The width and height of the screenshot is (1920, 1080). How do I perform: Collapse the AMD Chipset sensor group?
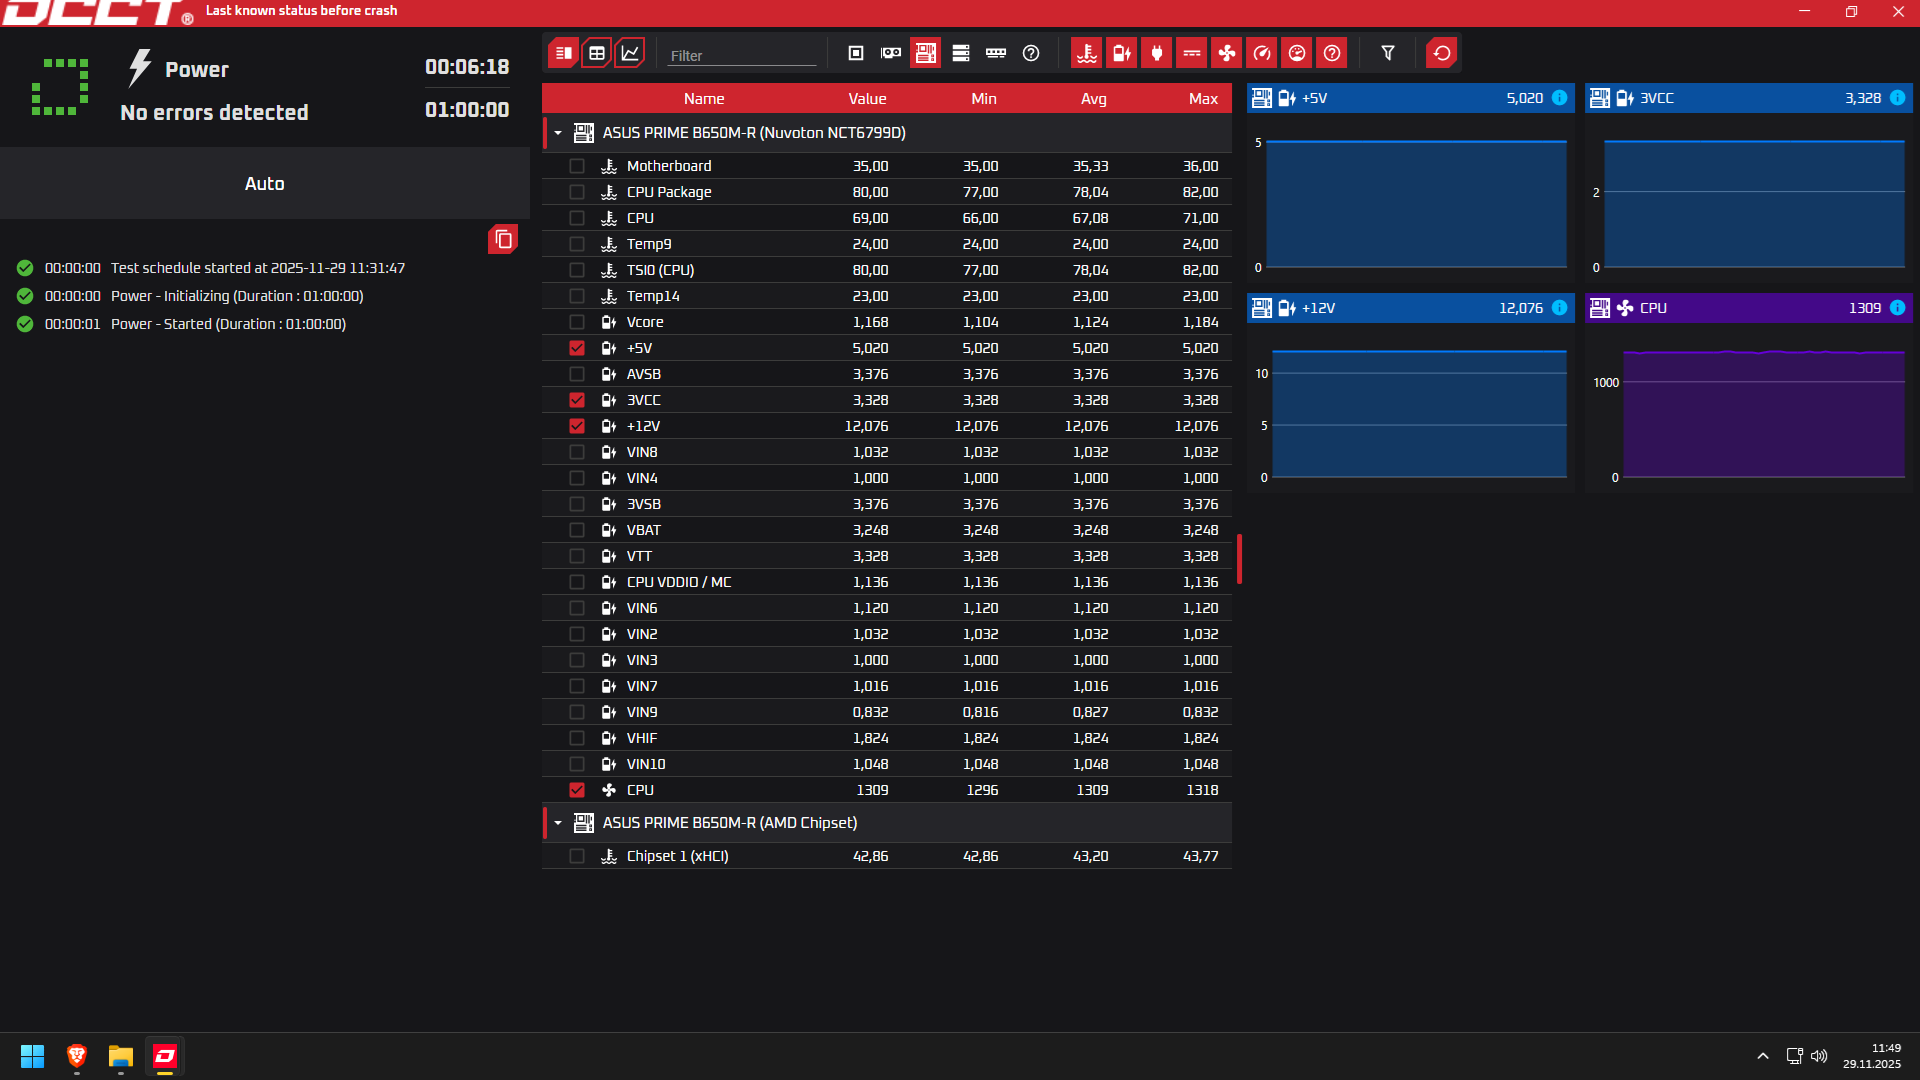pyautogui.click(x=558, y=823)
